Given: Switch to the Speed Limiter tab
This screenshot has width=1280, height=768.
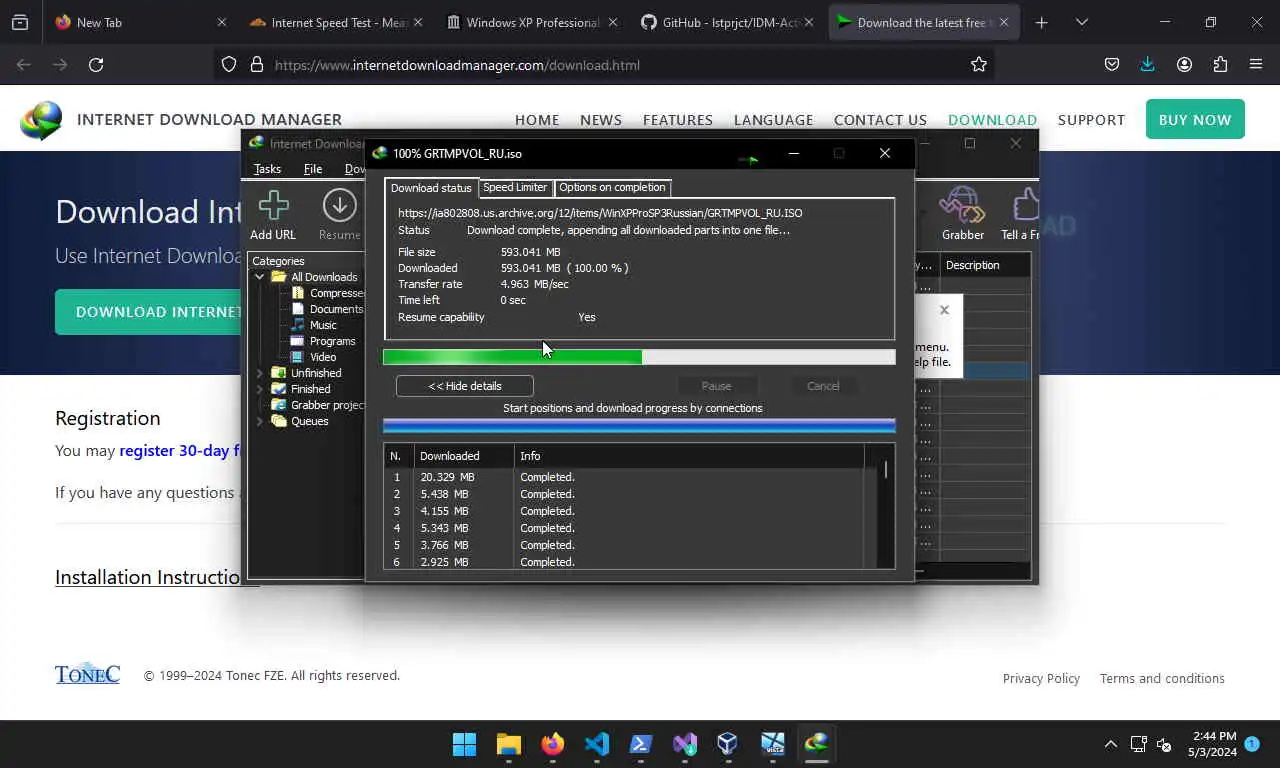Looking at the screenshot, I should (515, 187).
